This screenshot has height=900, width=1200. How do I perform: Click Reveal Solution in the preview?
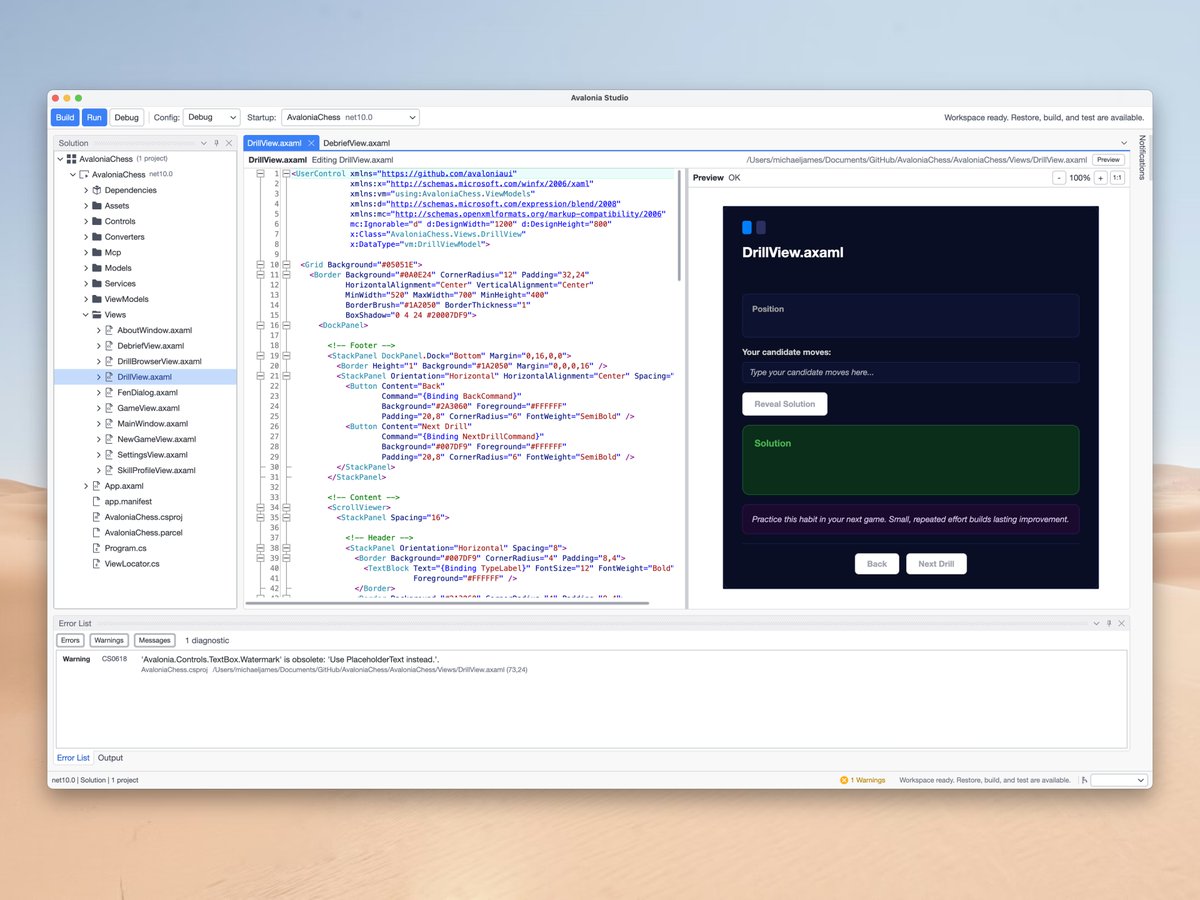[785, 404]
